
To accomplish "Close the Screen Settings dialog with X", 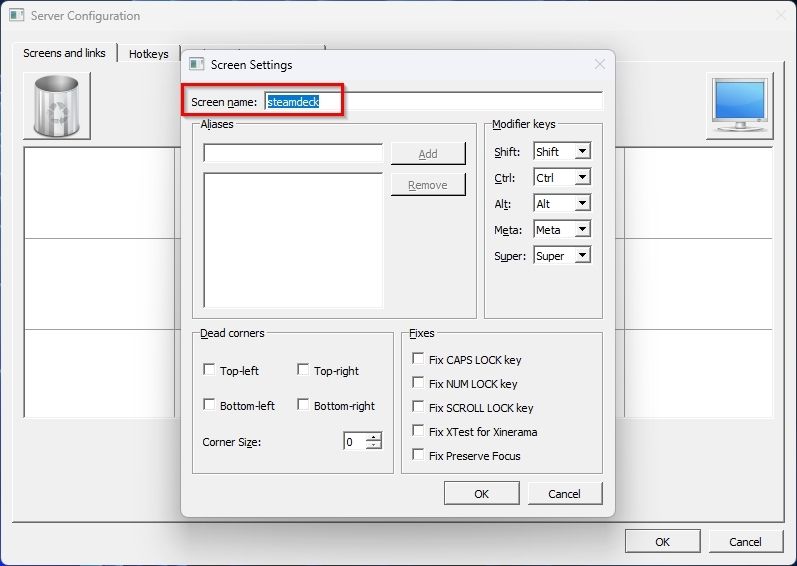I will (600, 65).
